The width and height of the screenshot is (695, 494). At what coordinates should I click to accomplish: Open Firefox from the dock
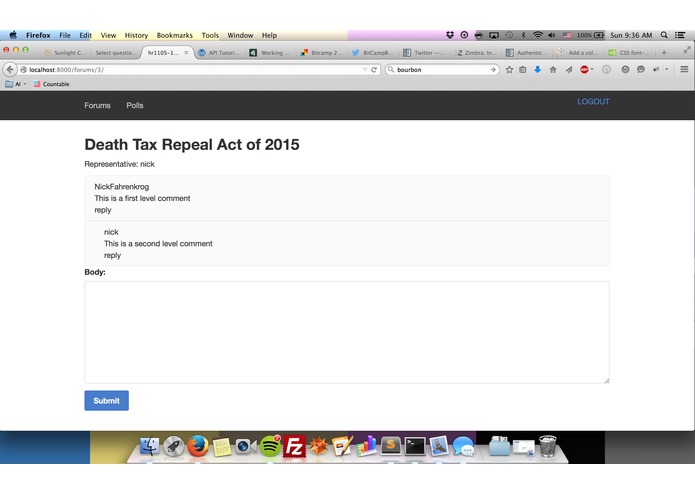[x=197, y=446]
